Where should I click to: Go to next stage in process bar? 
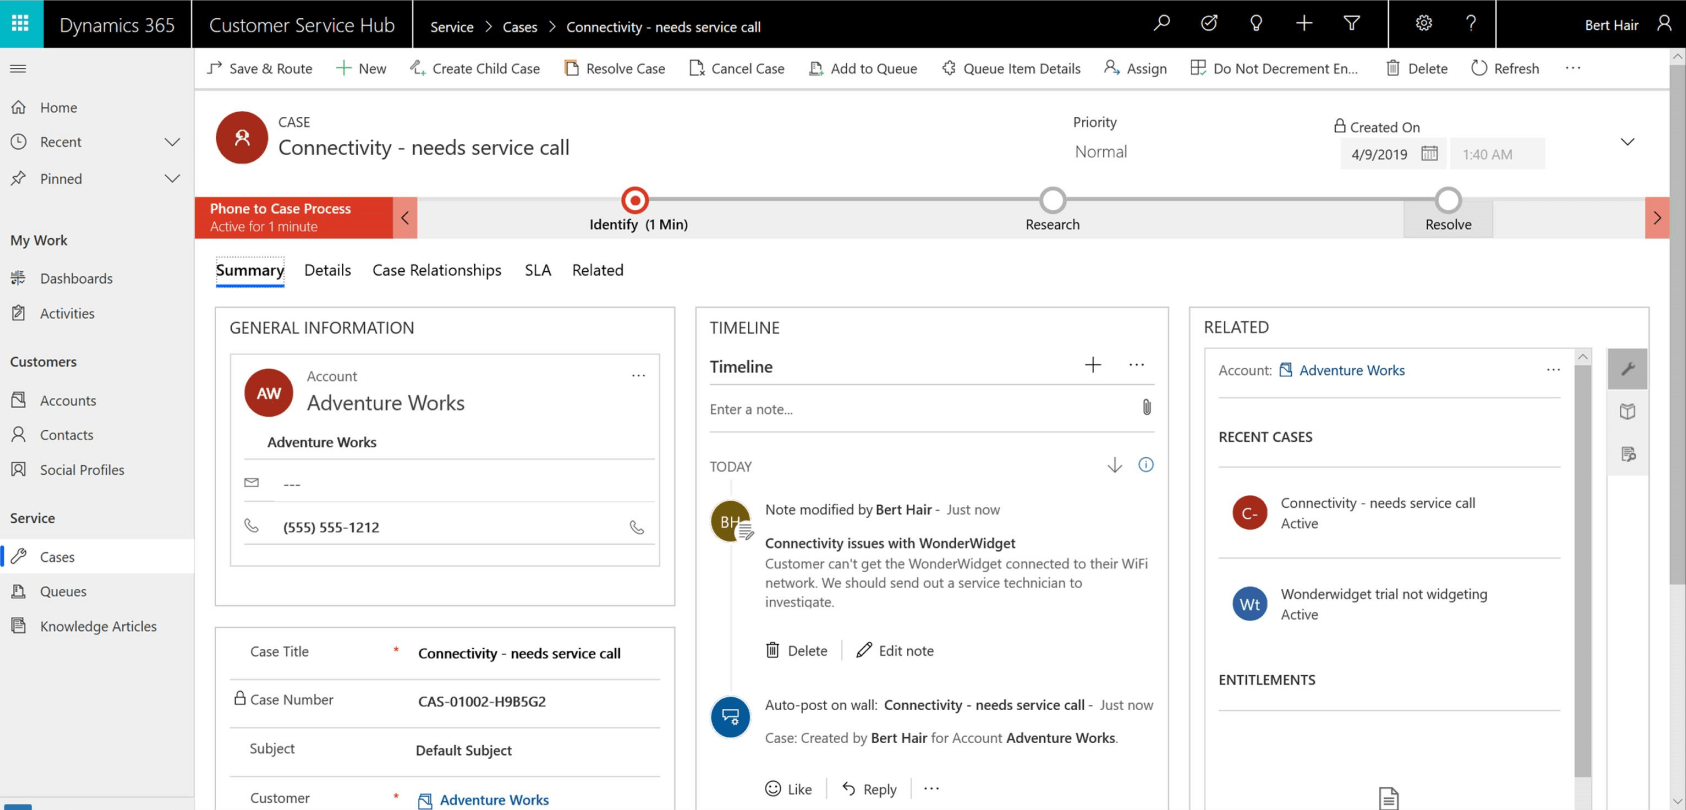(x=1657, y=217)
